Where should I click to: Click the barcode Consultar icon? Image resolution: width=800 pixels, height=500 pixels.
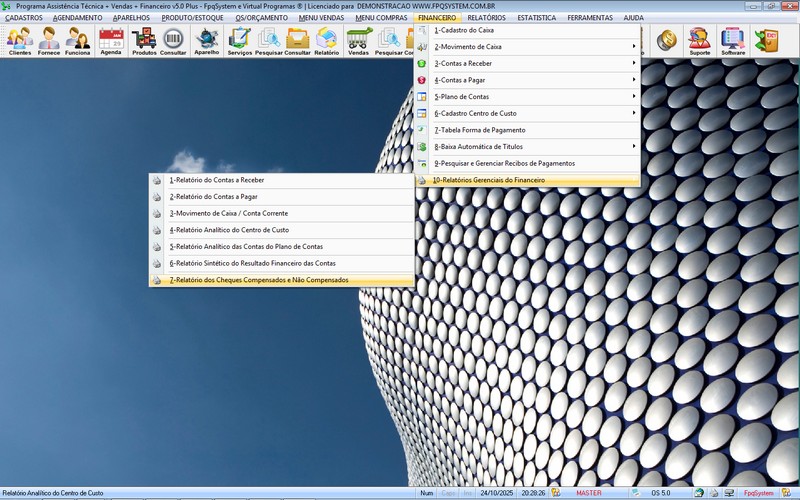tap(173, 41)
